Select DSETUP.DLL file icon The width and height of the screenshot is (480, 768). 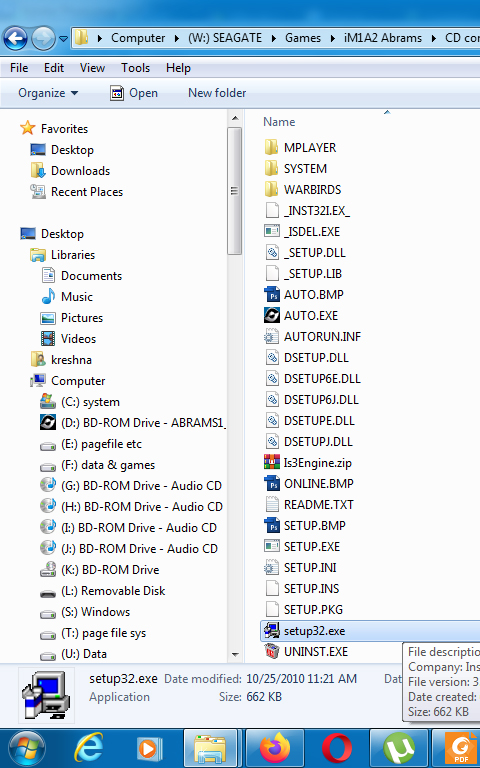(271, 358)
